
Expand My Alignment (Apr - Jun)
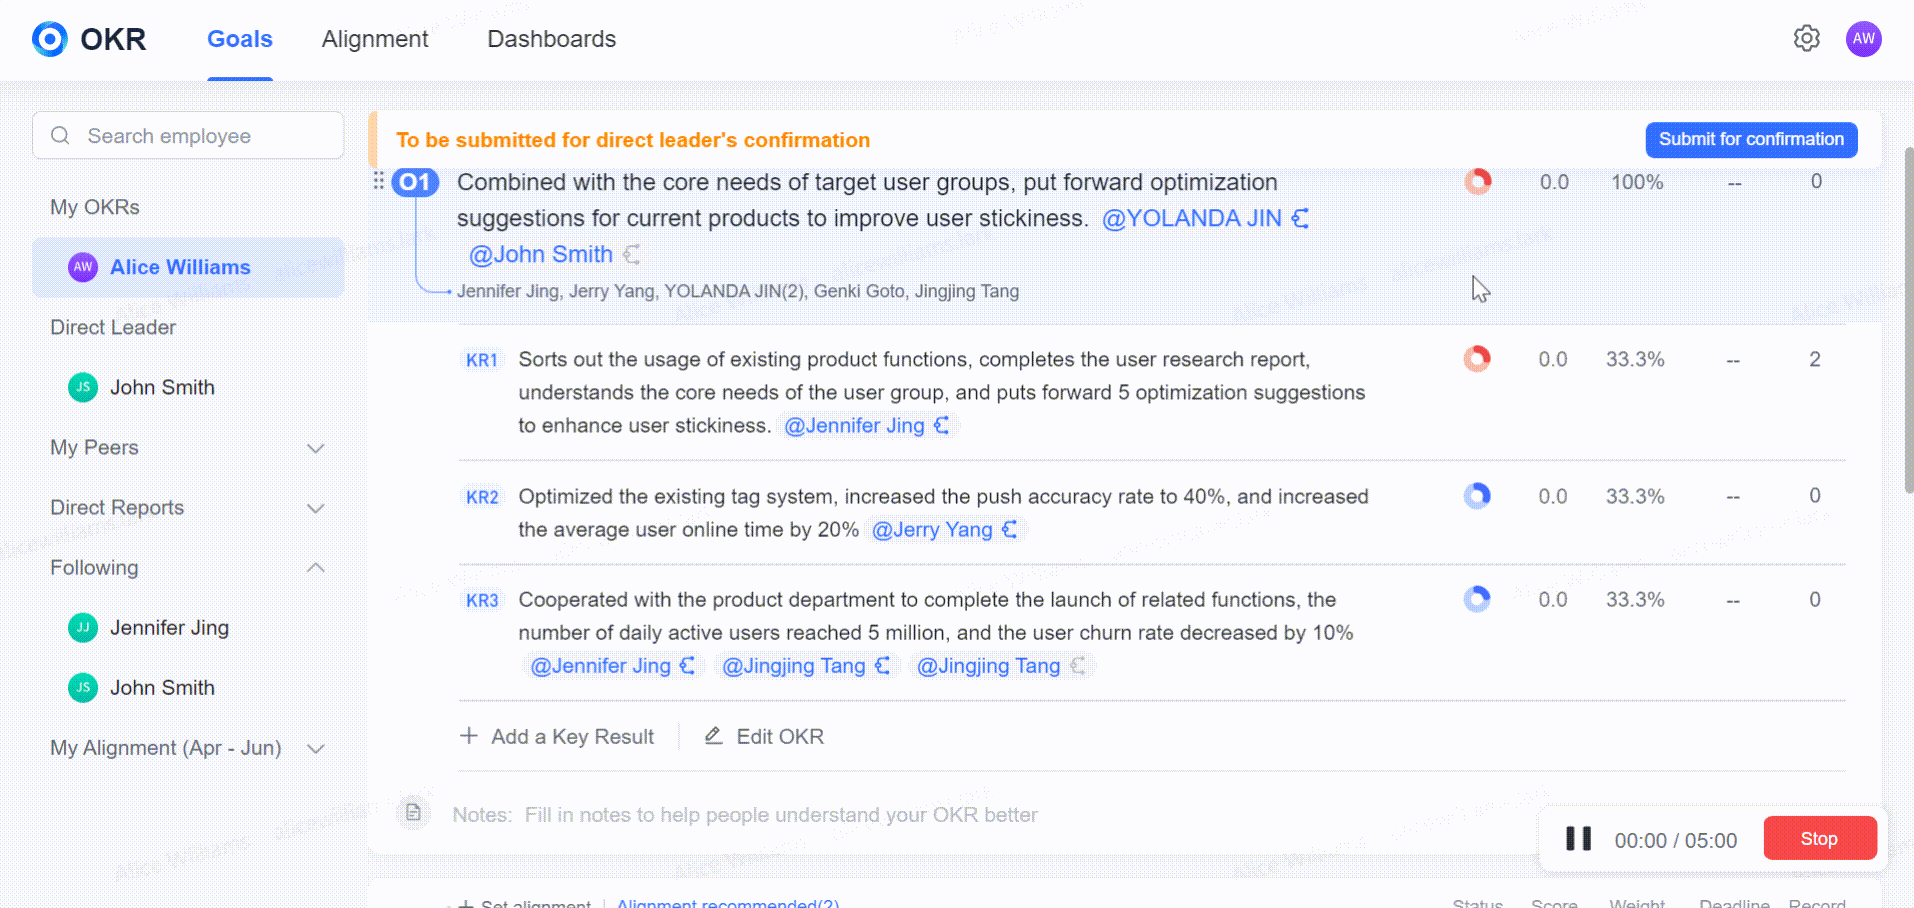click(x=316, y=748)
